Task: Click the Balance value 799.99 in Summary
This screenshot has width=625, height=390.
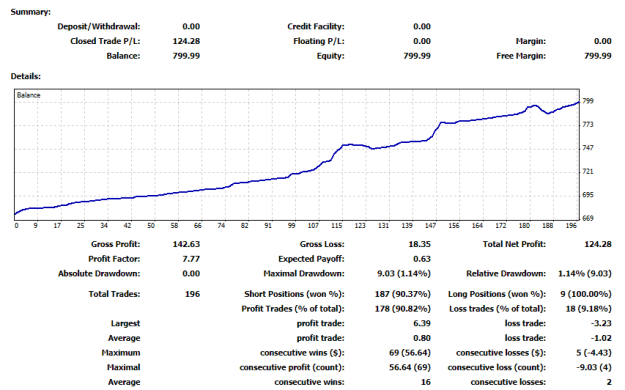Action: click(x=186, y=56)
